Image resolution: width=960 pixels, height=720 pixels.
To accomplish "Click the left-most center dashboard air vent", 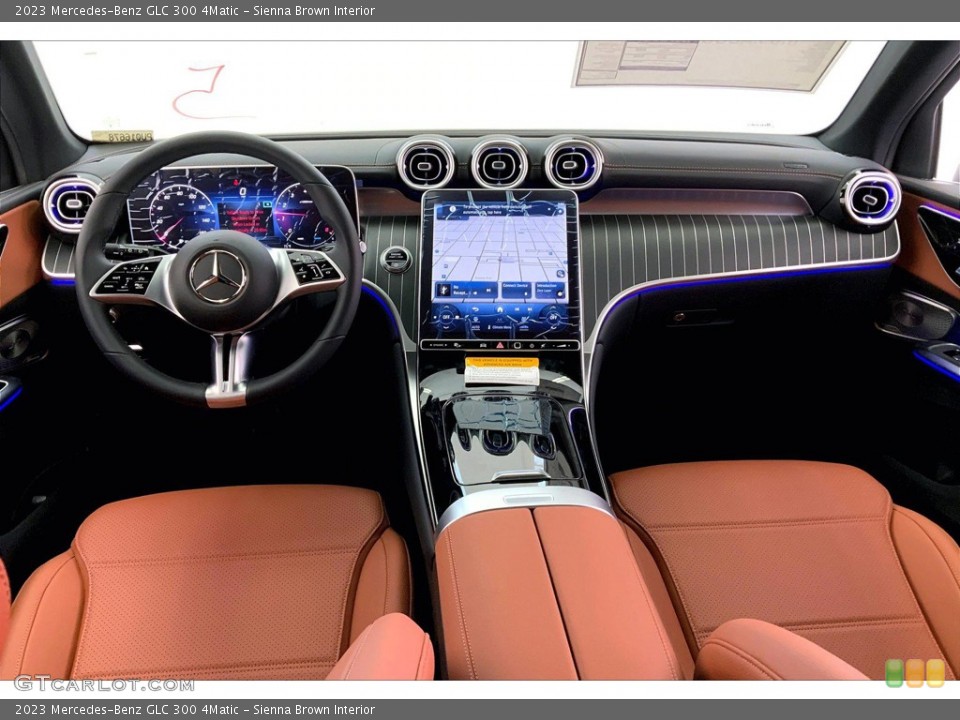I will pos(426,163).
